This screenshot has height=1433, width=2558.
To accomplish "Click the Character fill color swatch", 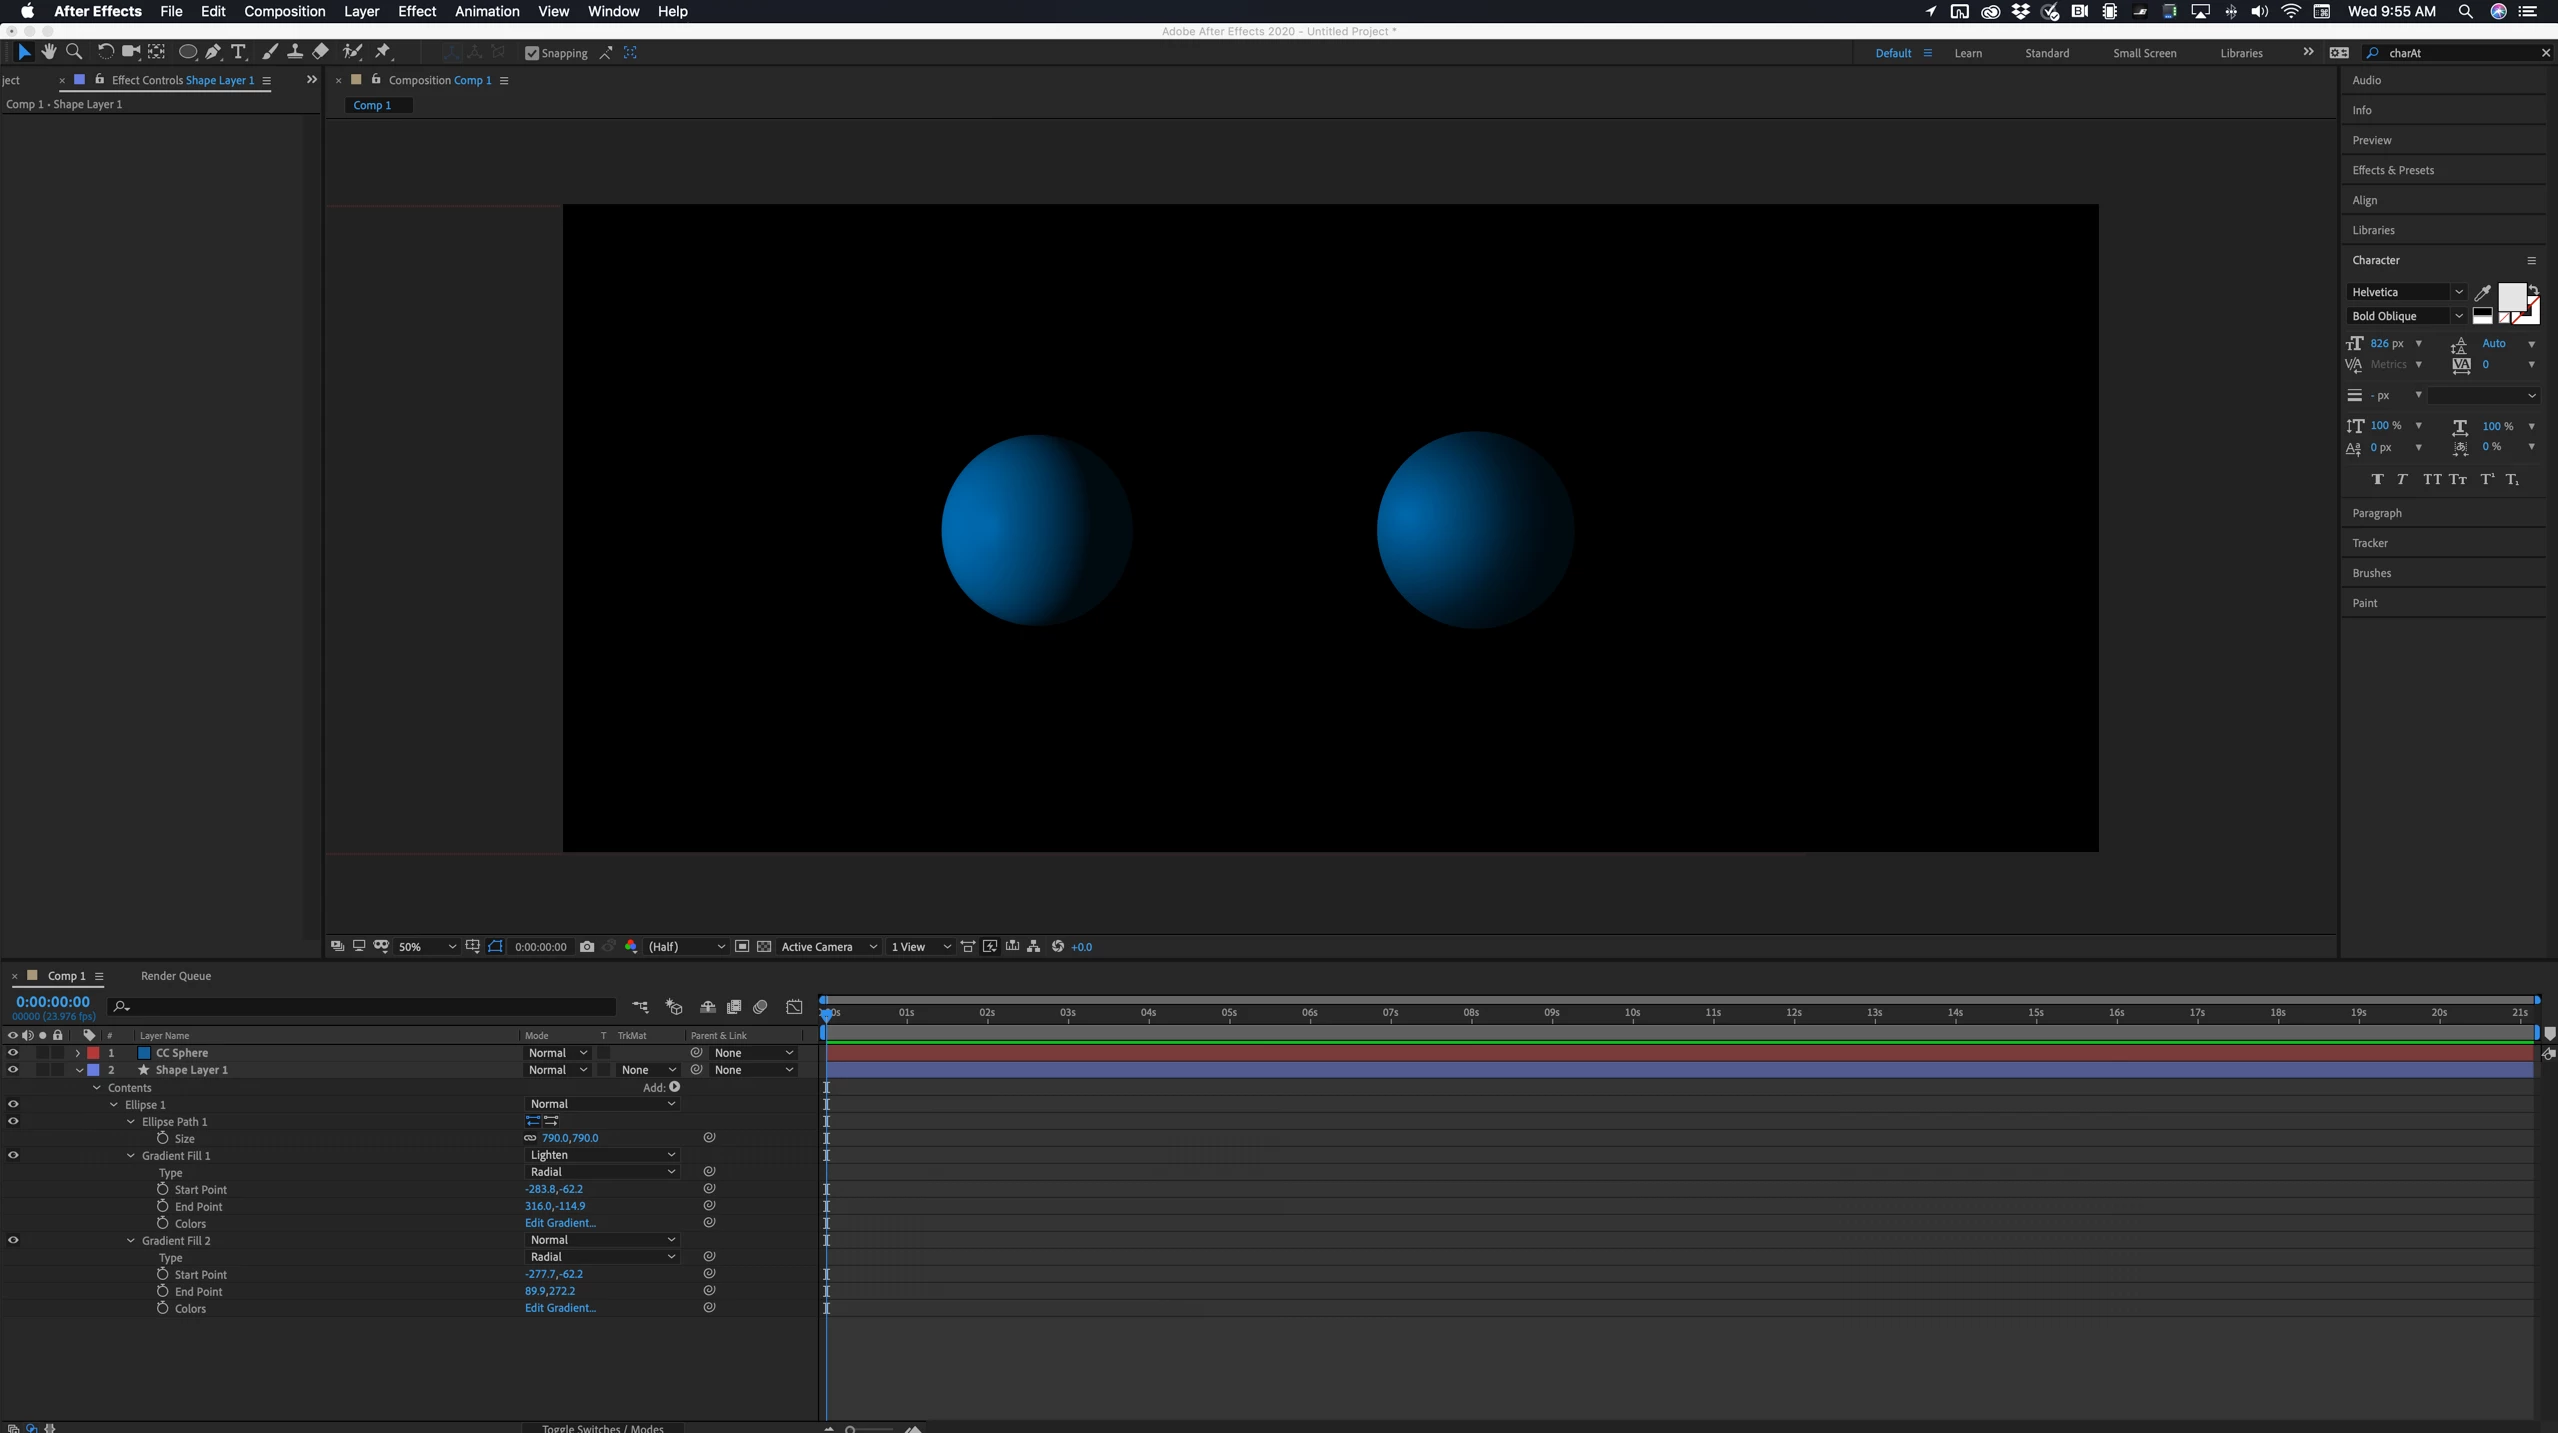I will click(x=2510, y=296).
